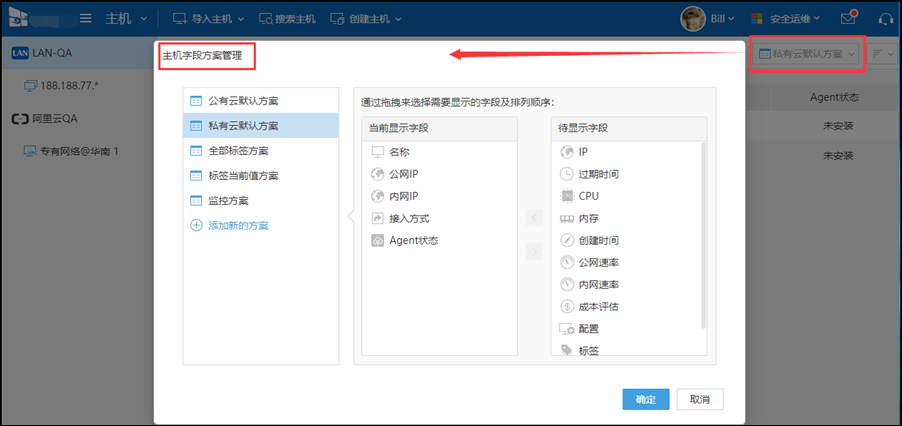Click the mail notification envelope icon
This screenshot has width=902, height=426.
click(x=849, y=18)
